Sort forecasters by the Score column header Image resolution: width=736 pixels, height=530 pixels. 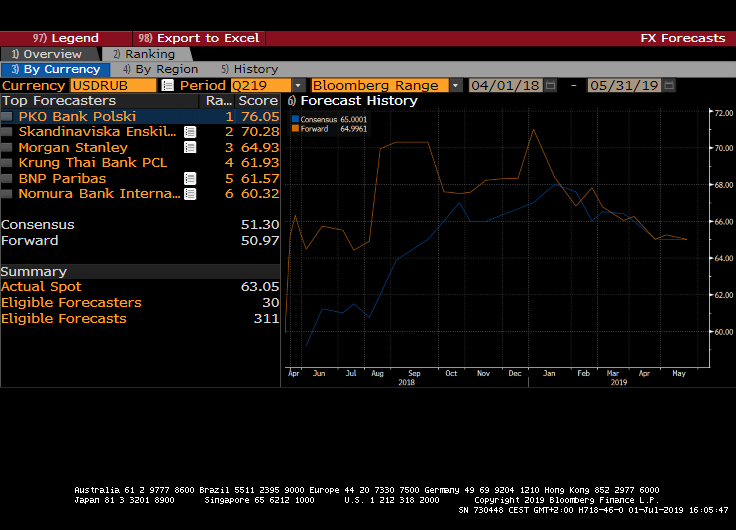point(257,101)
